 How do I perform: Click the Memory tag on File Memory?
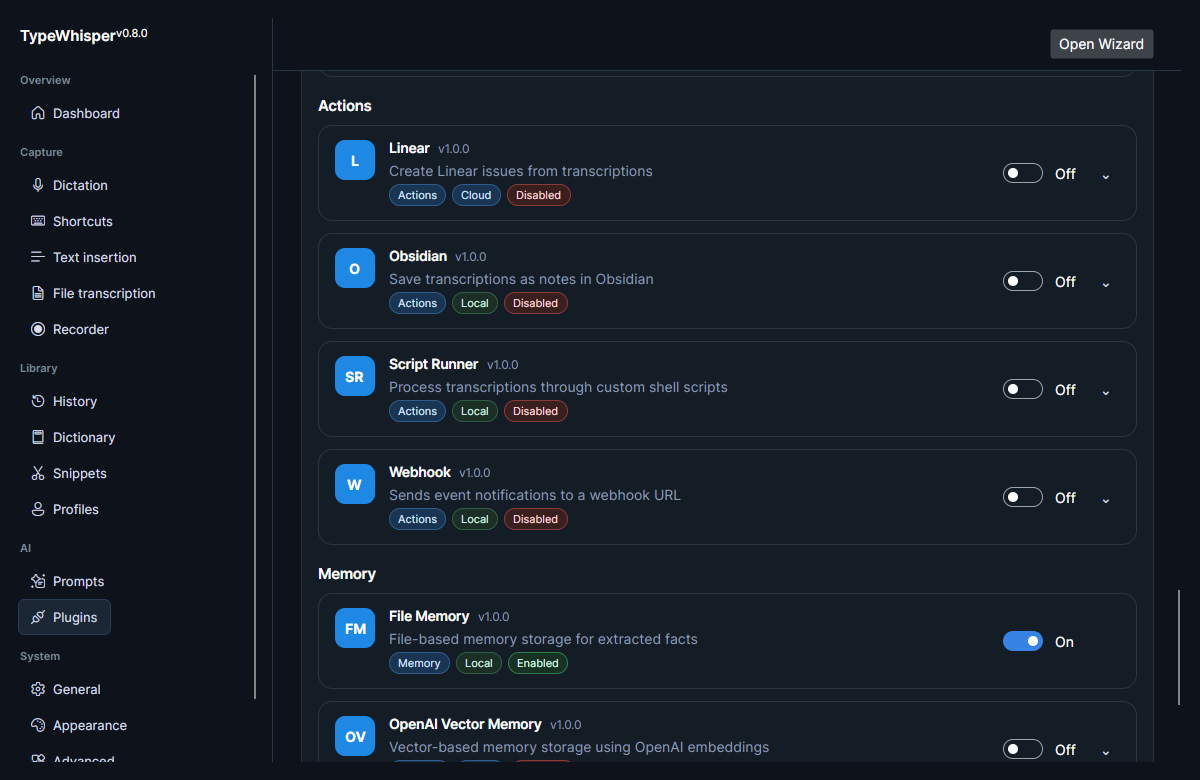pos(419,663)
